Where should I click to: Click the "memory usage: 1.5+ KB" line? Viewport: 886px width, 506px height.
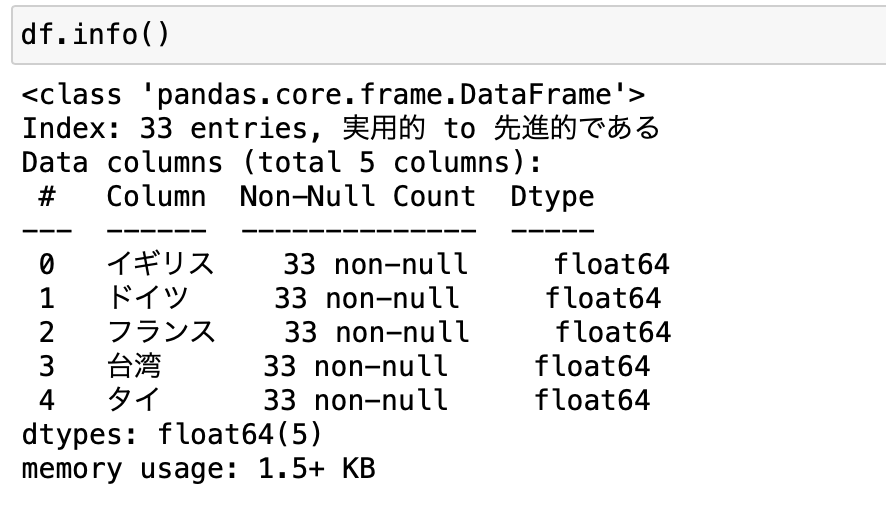pos(198,468)
